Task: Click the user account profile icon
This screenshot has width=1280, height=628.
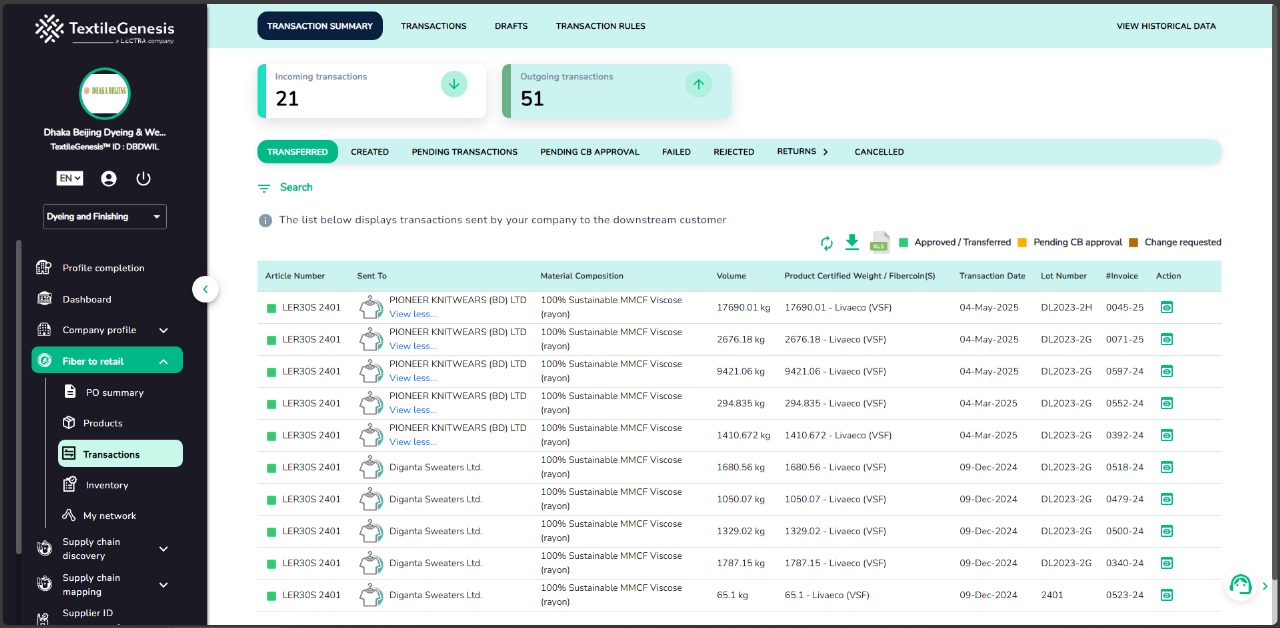Action: (x=109, y=178)
